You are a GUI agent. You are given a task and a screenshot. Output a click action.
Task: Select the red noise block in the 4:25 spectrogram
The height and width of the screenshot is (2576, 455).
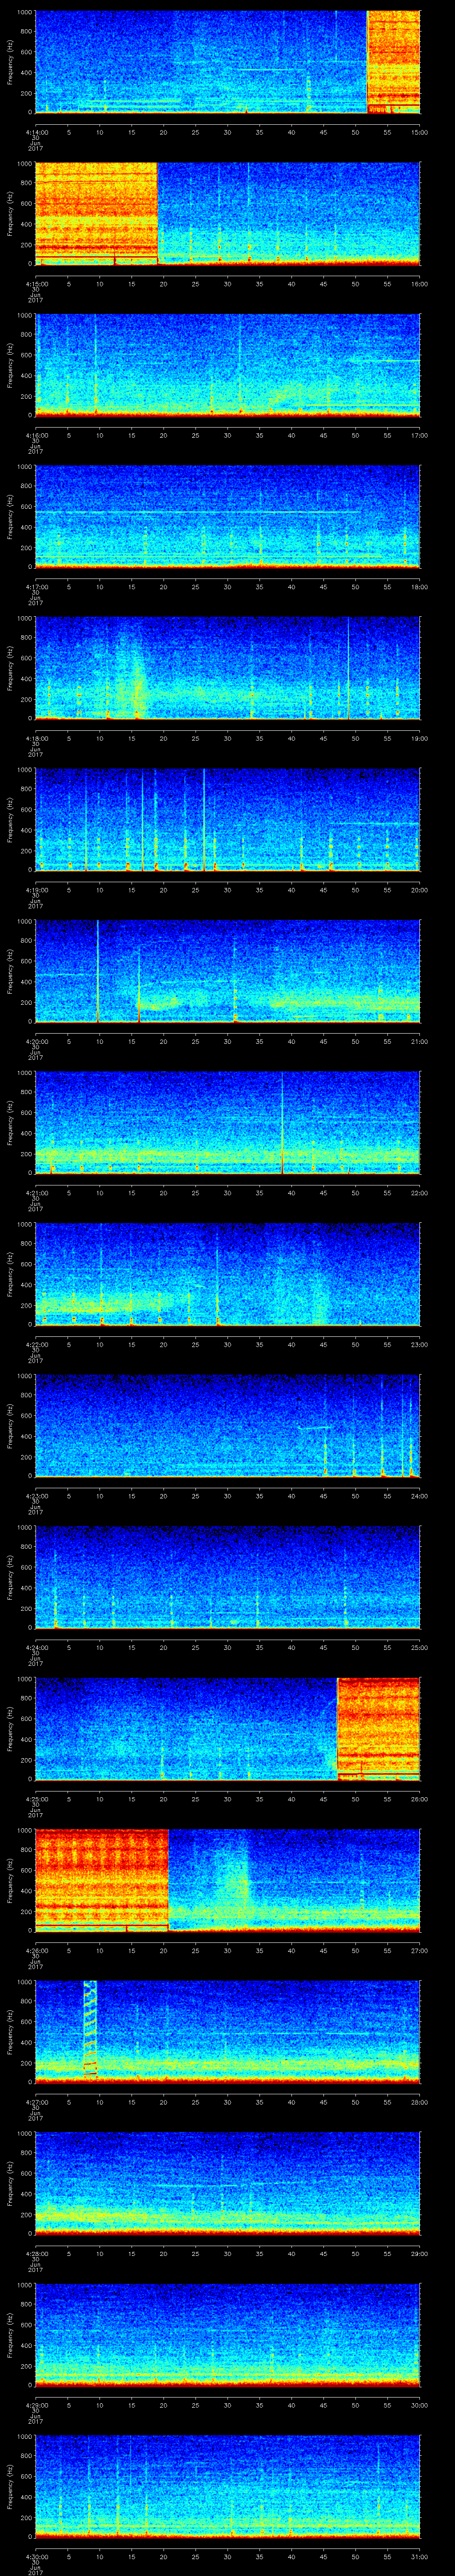tap(378, 1727)
